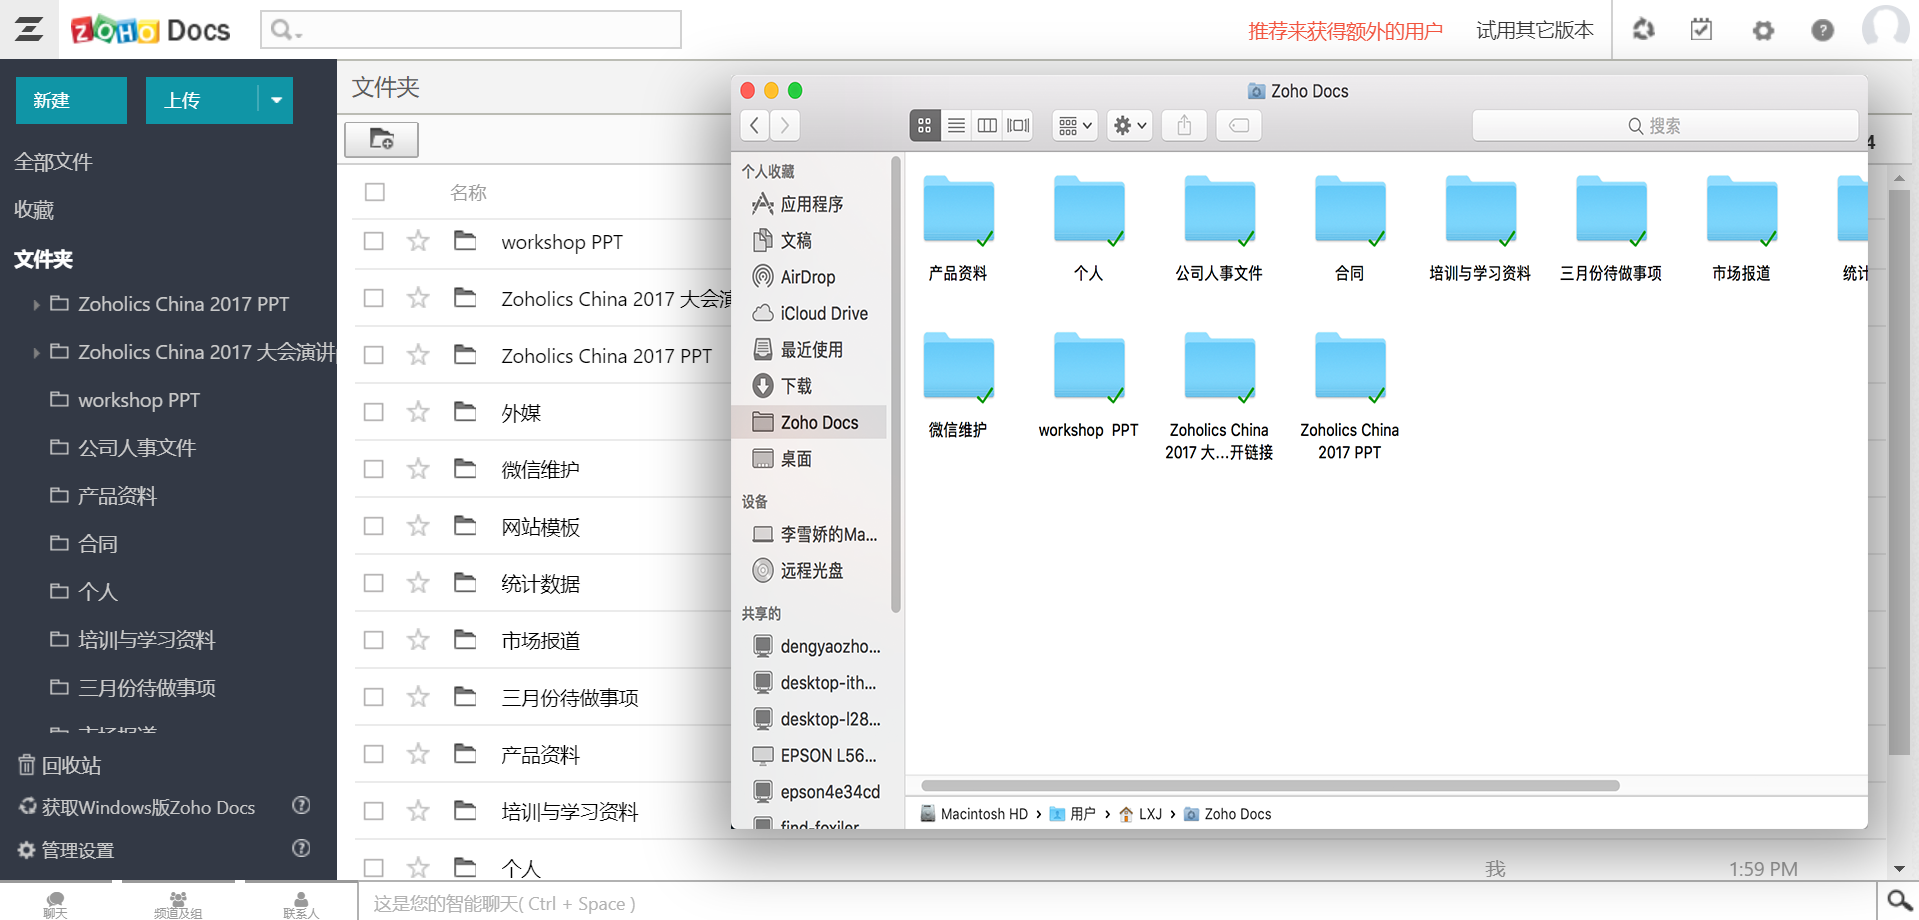Image resolution: width=1919 pixels, height=920 pixels.
Task: Click the 新建 button
Action: click(x=71, y=100)
